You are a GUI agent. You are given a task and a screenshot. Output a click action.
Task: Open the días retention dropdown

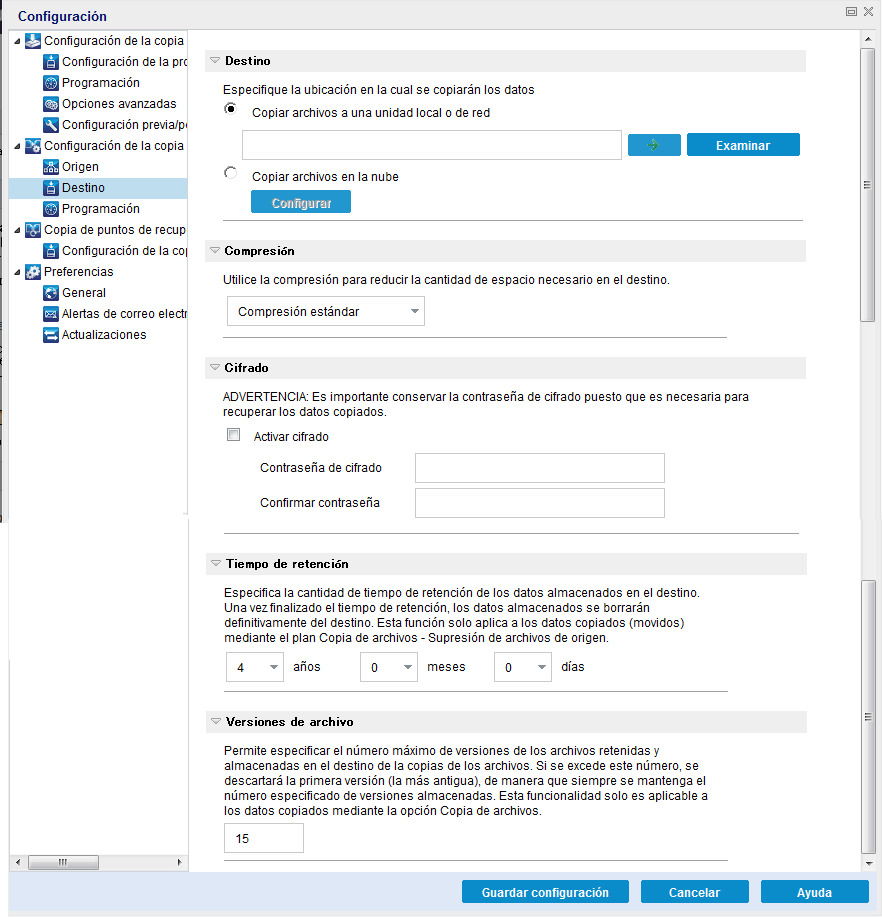[x=523, y=667]
